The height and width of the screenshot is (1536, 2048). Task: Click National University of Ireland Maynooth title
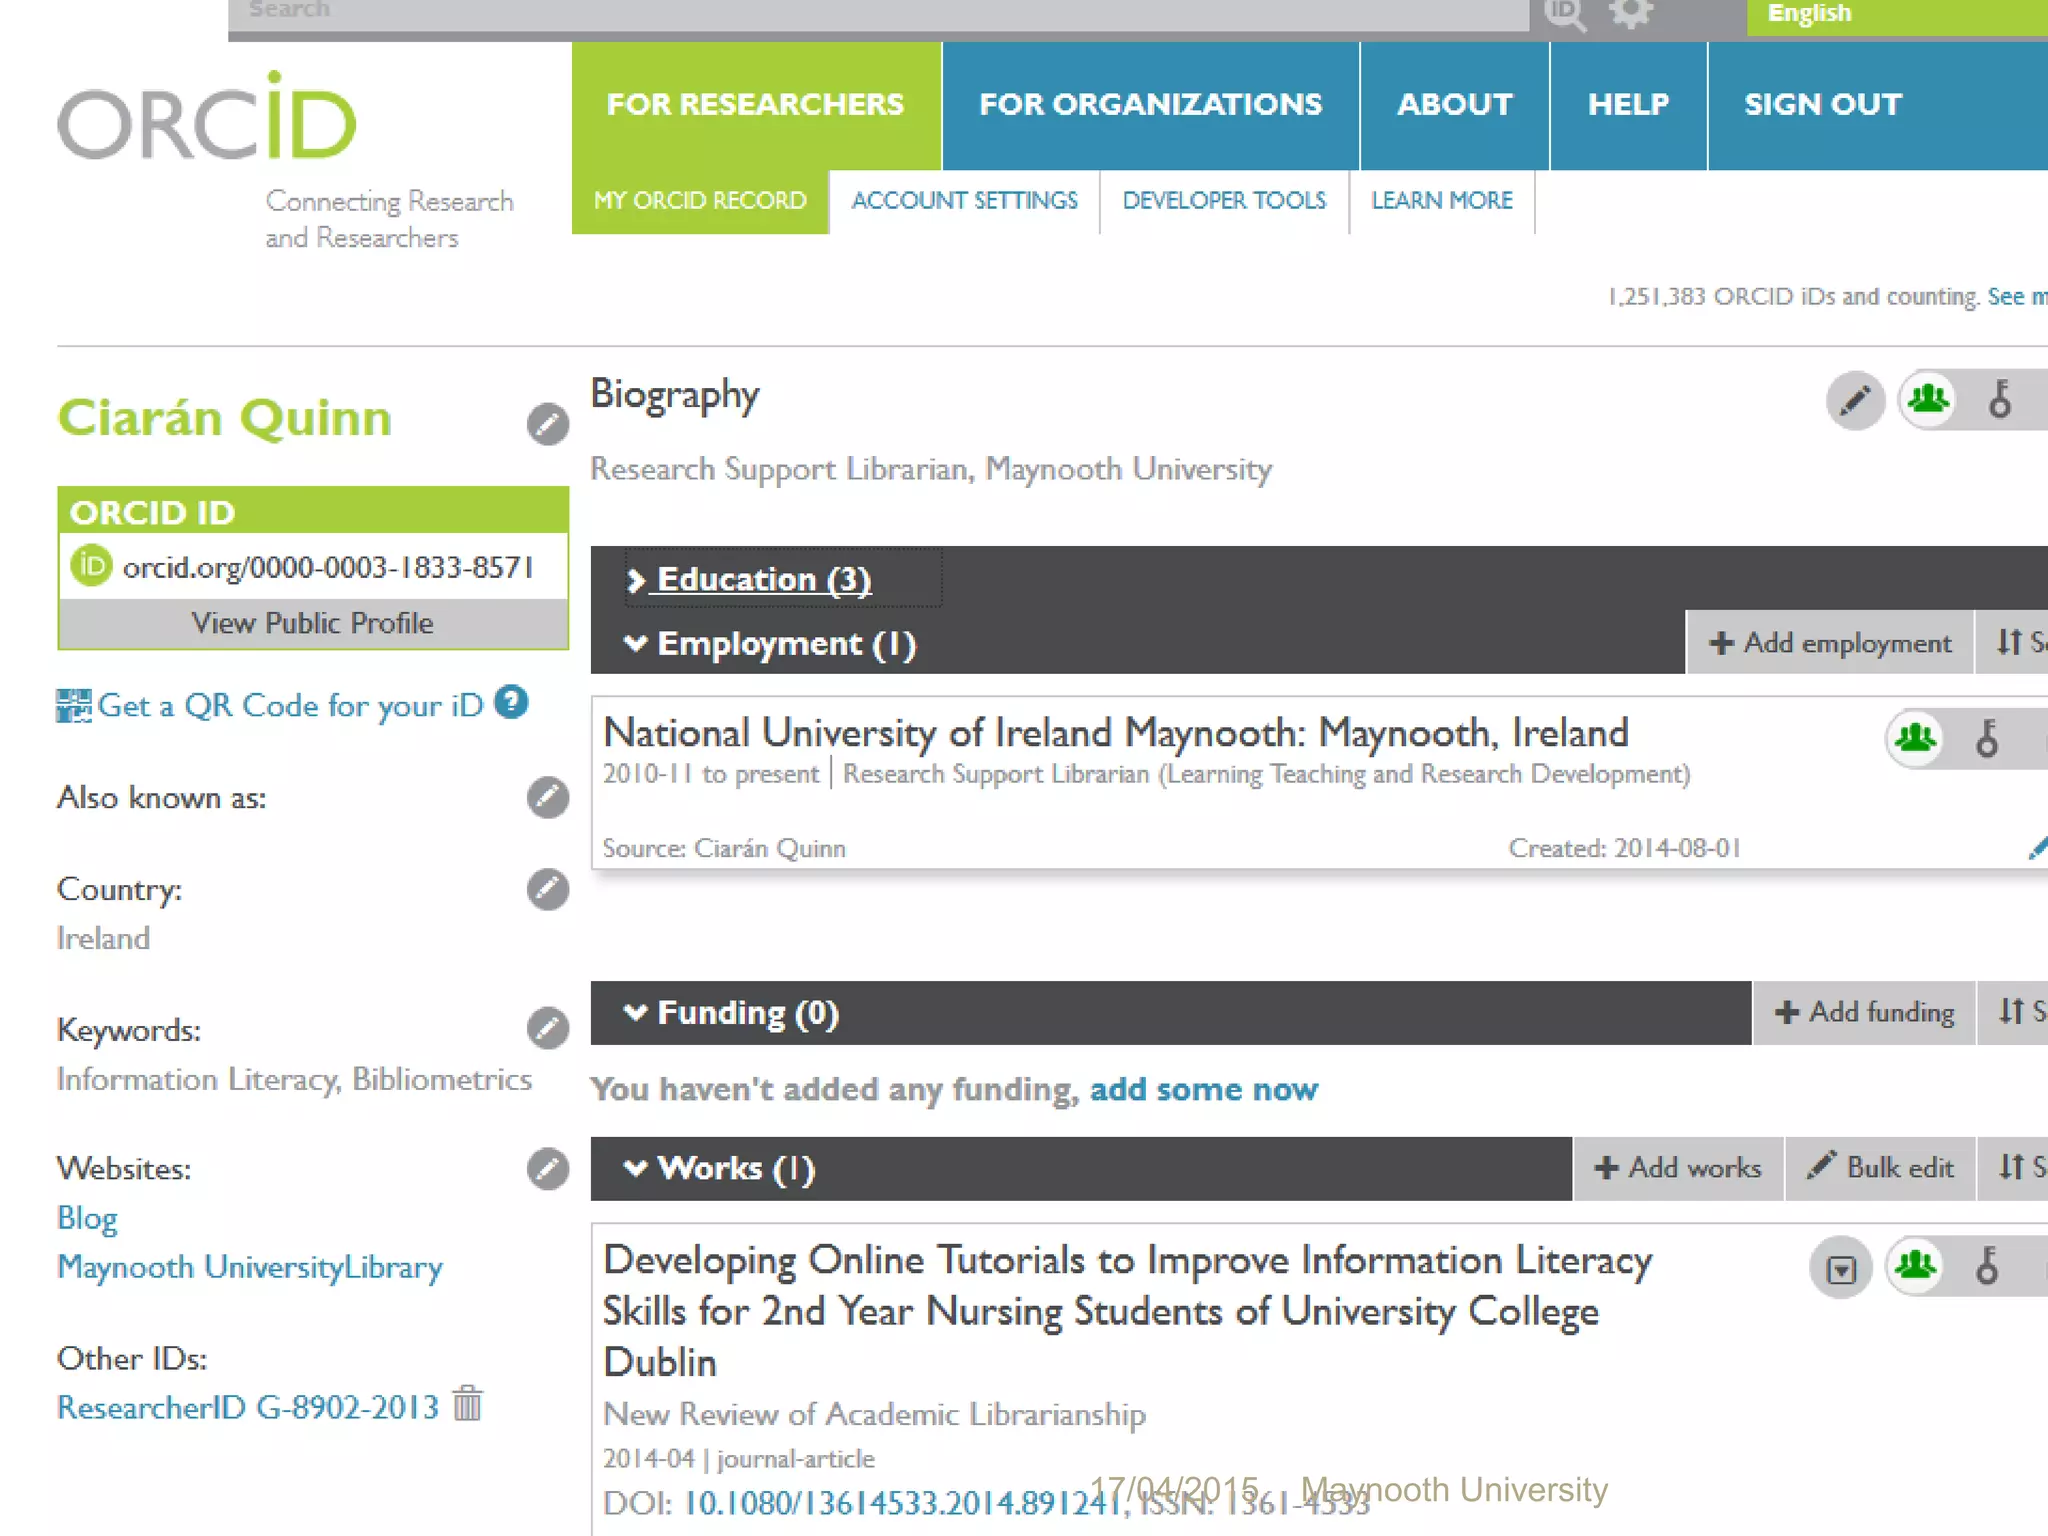(x=1116, y=733)
